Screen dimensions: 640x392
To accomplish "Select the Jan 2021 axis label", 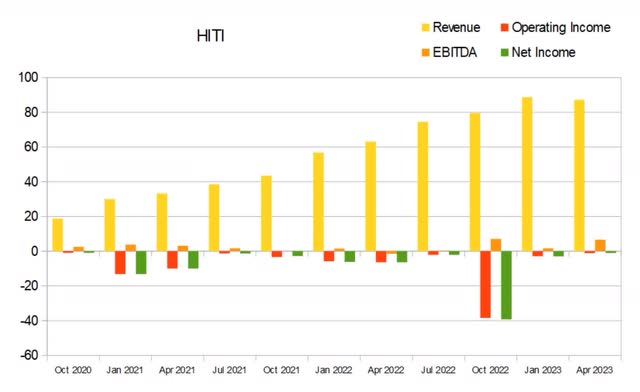I will (125, 370).
